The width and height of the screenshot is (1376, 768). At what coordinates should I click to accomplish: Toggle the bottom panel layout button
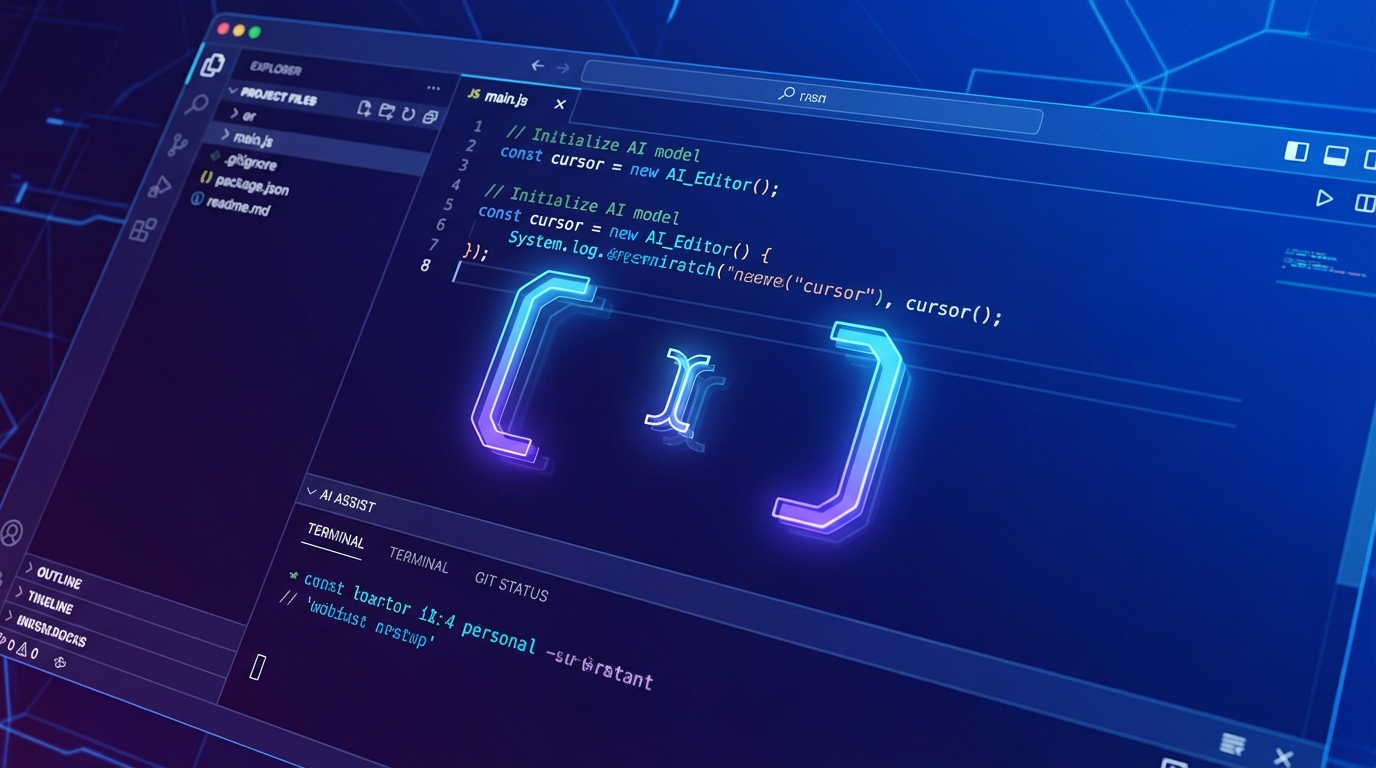coord(1335,156)
